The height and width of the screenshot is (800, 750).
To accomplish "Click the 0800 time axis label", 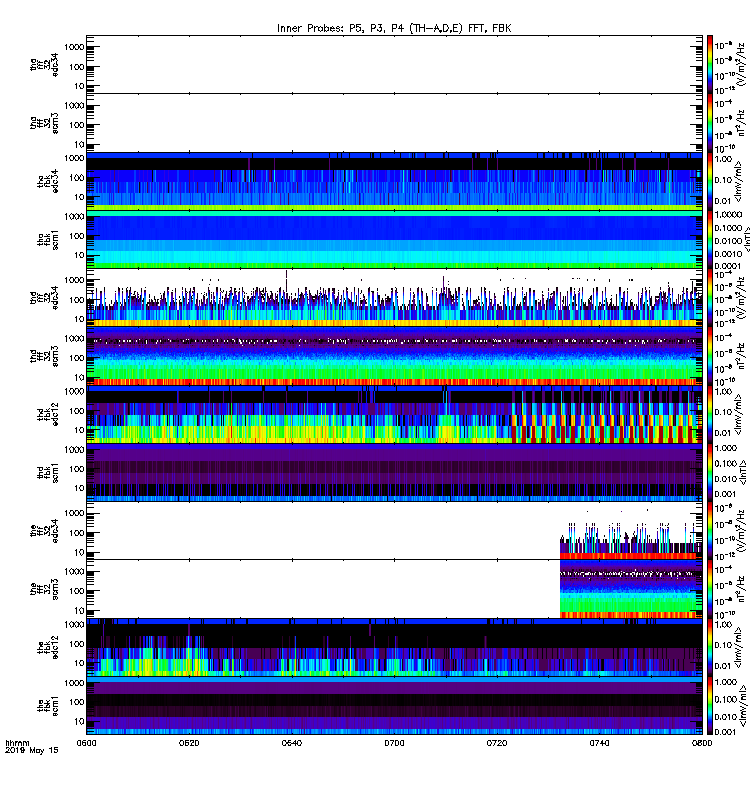I will click(702, 743).
